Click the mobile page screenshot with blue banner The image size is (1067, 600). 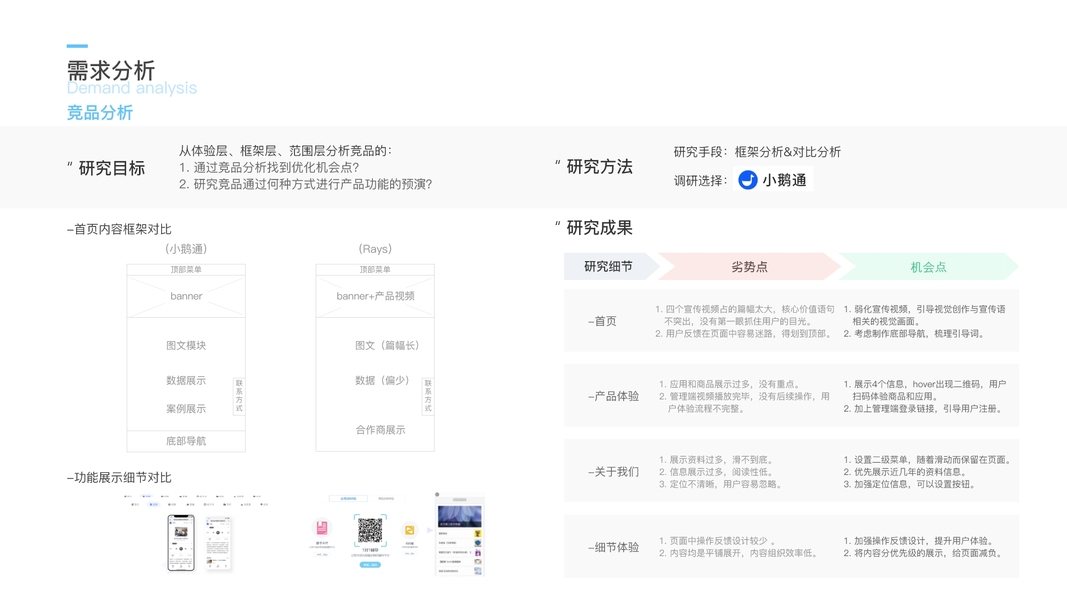[x=460, y=536]
